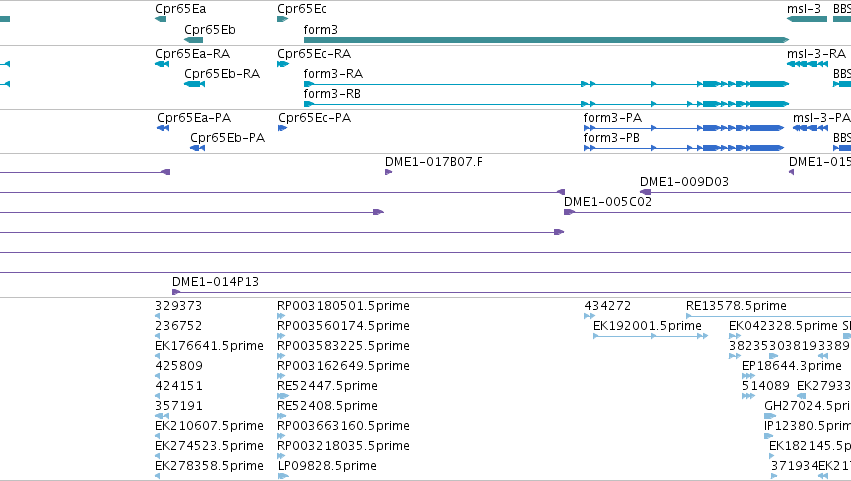Click the Cpr65Ec gene label
851x481 pixels.
pyautogui.click(x=302, y=9)
